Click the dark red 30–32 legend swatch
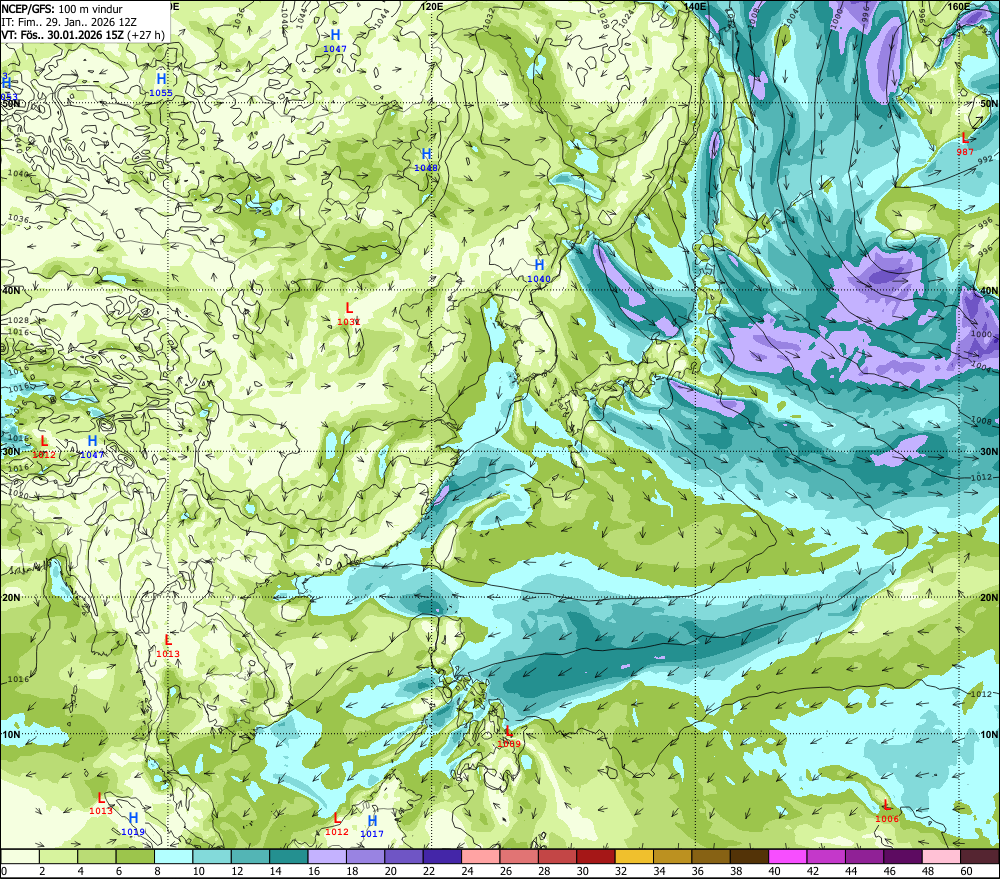The width and height of the screenshot is (1000, 879). 596,856
